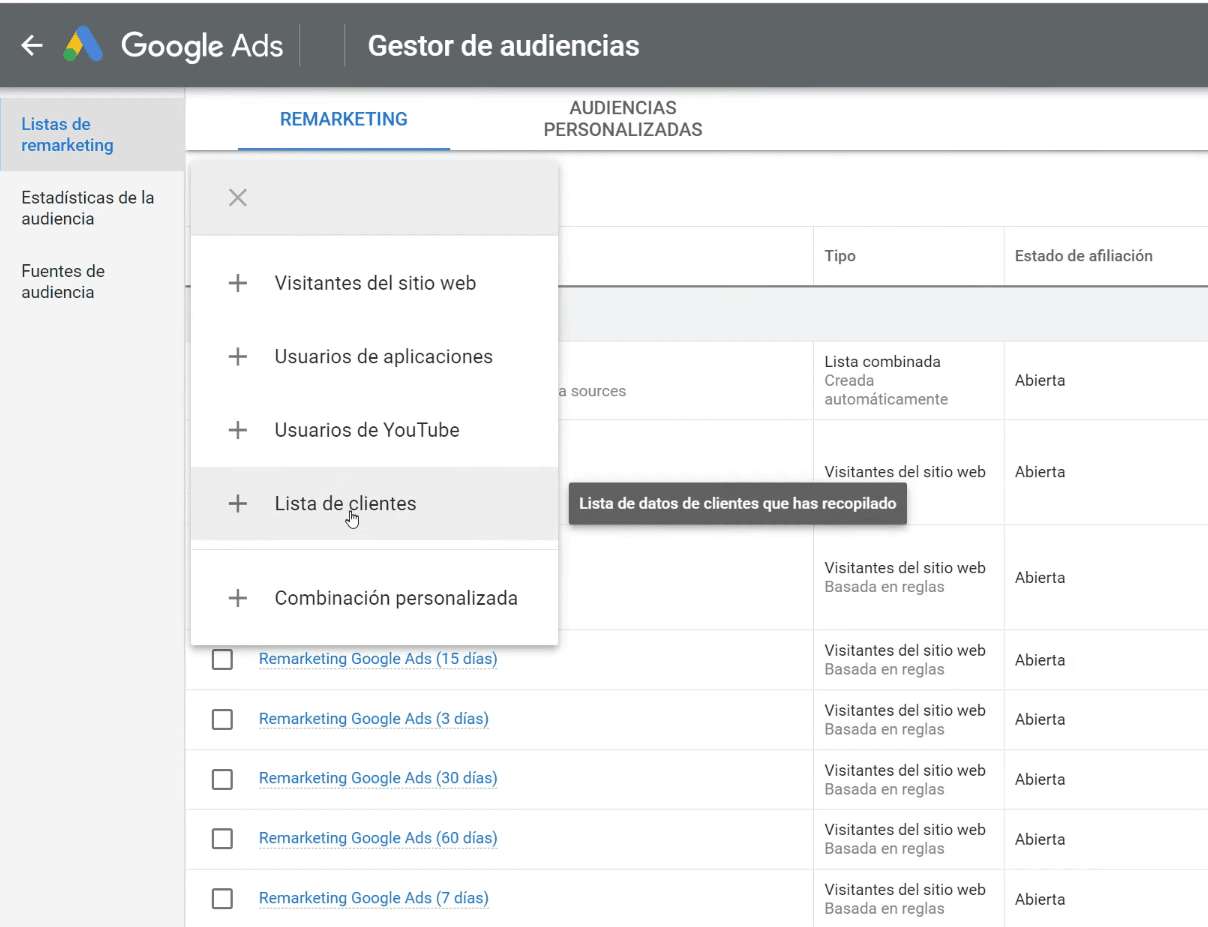Click plus icon beside Combinación personalizada
Image resolution: width=1208 pixels, height=927 pixels.
[x=237, y=598]
